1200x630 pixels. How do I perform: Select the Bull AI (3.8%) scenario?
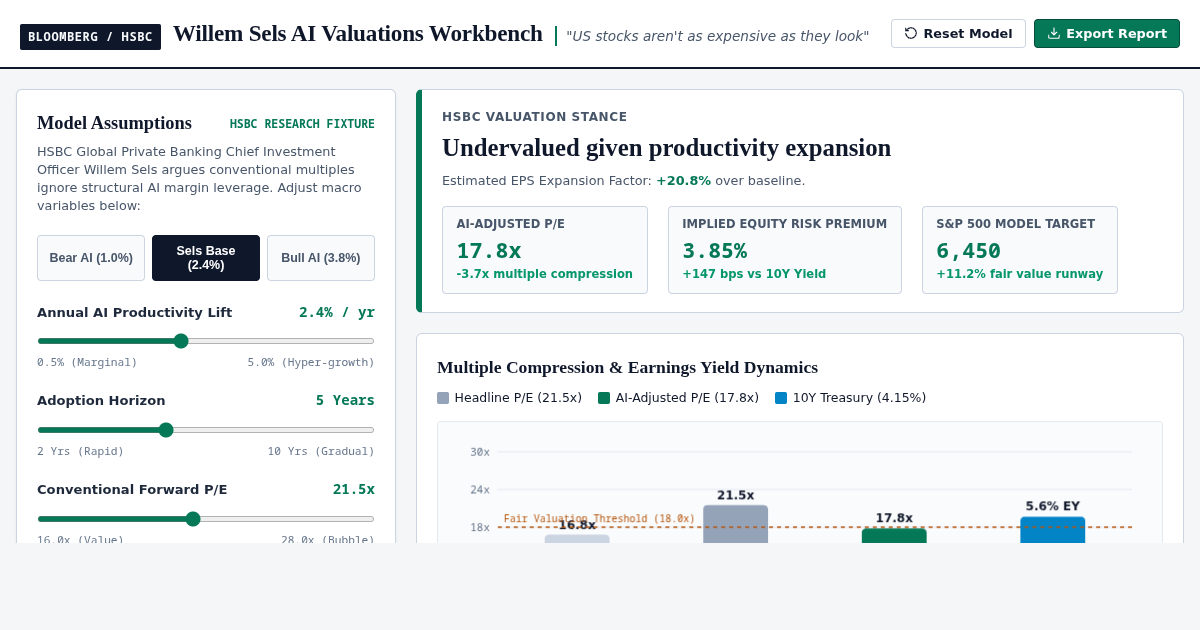click(321, 258)
